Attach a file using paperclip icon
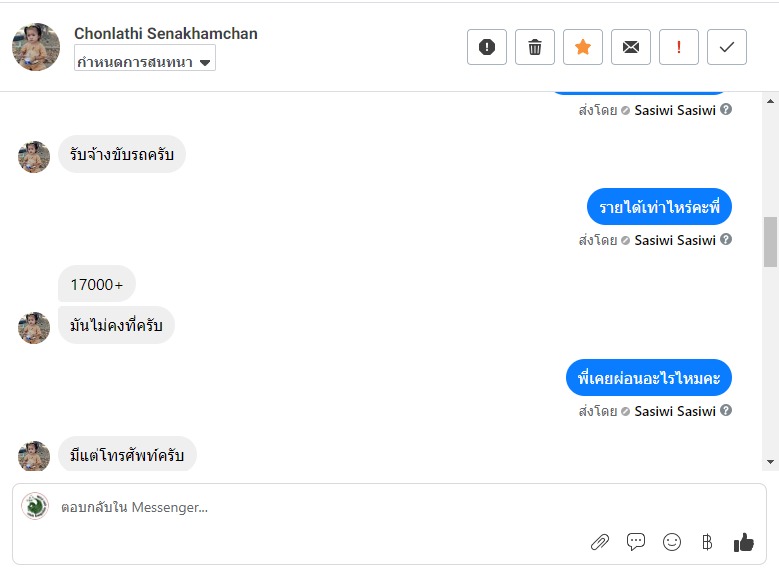 click(600, 542)
